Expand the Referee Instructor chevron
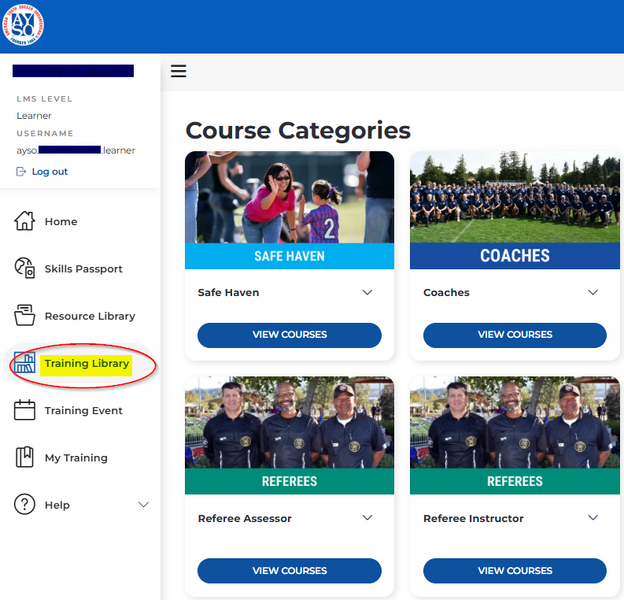624x600 pixels. [x=593, y=518]
